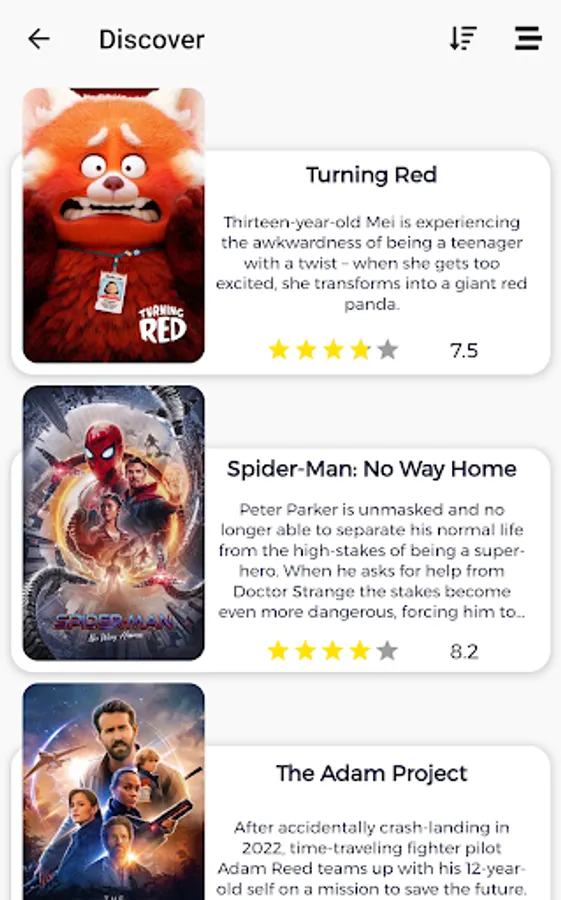Viewport: 561px width, 900px height.
Task: Select the grey fifth star on Spider-Man
Action: [x=388, y=650]
